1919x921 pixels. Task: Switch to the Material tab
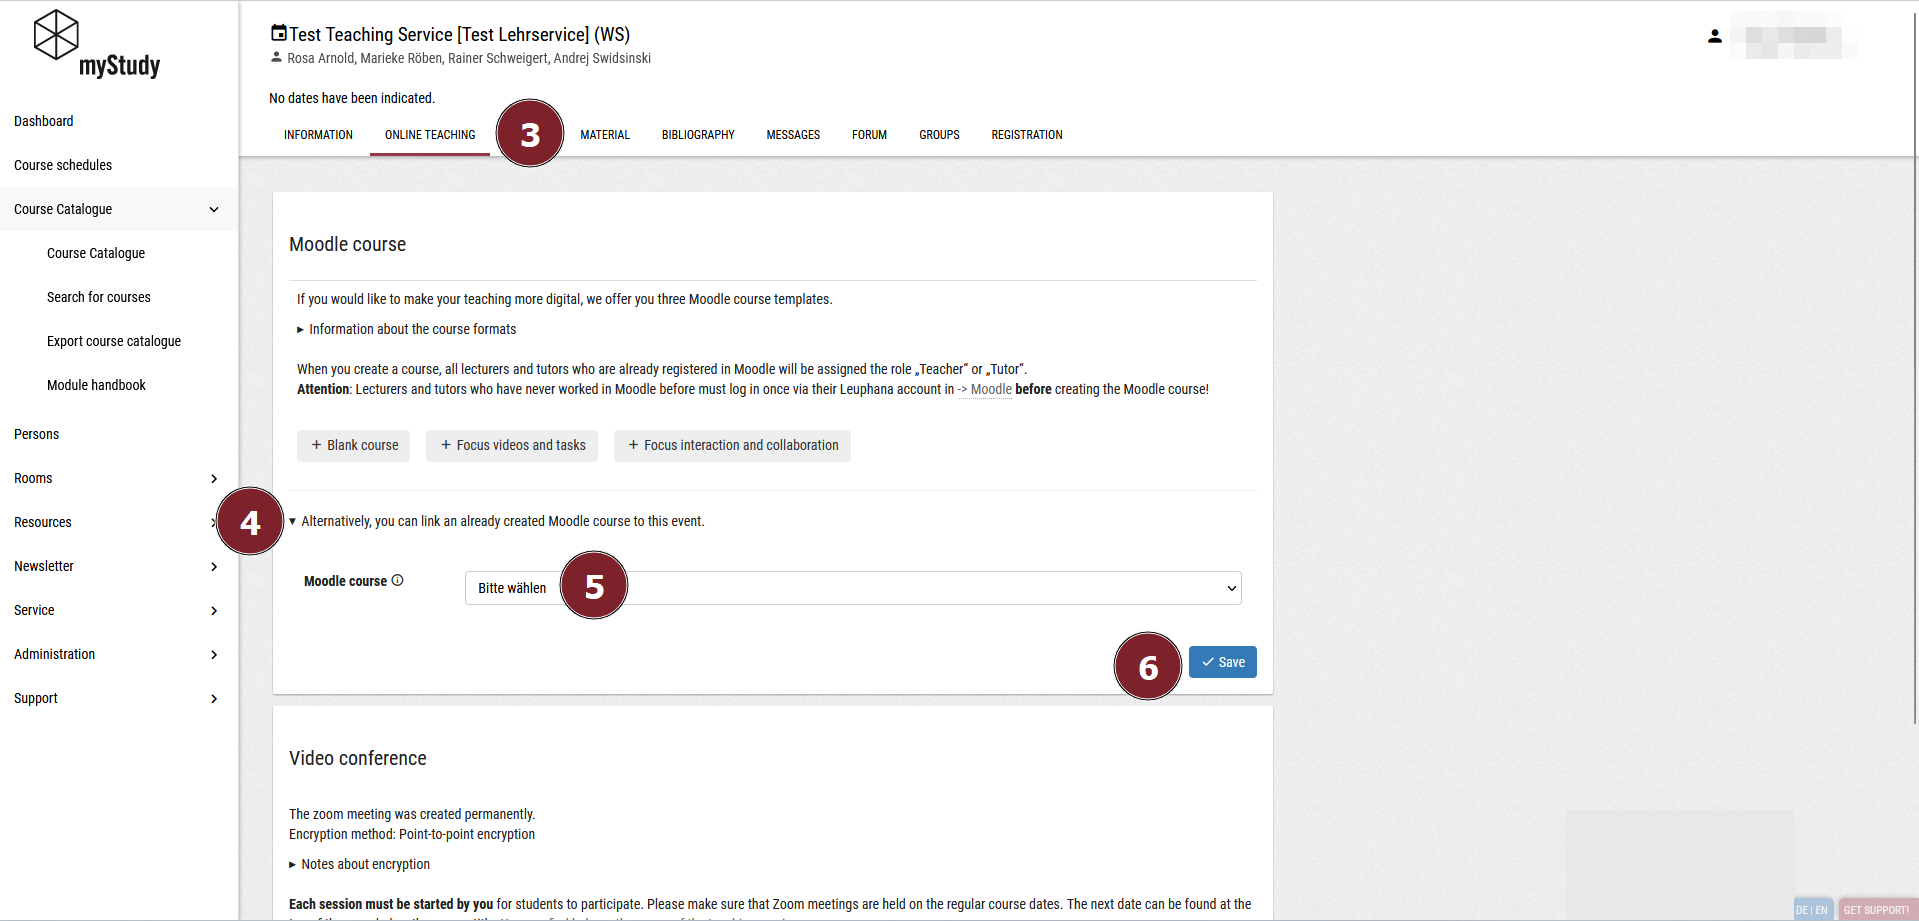point(605,135)
